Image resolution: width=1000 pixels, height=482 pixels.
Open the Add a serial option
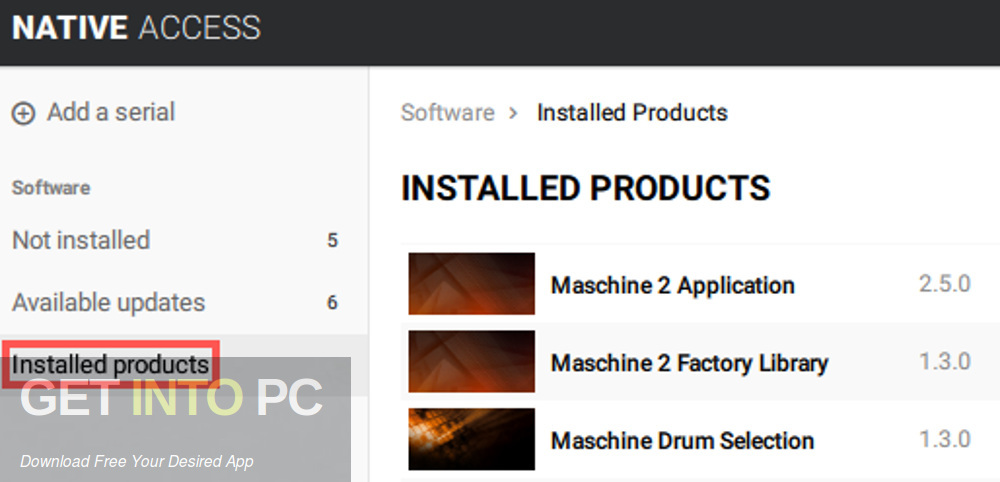[x=93, y=113]
